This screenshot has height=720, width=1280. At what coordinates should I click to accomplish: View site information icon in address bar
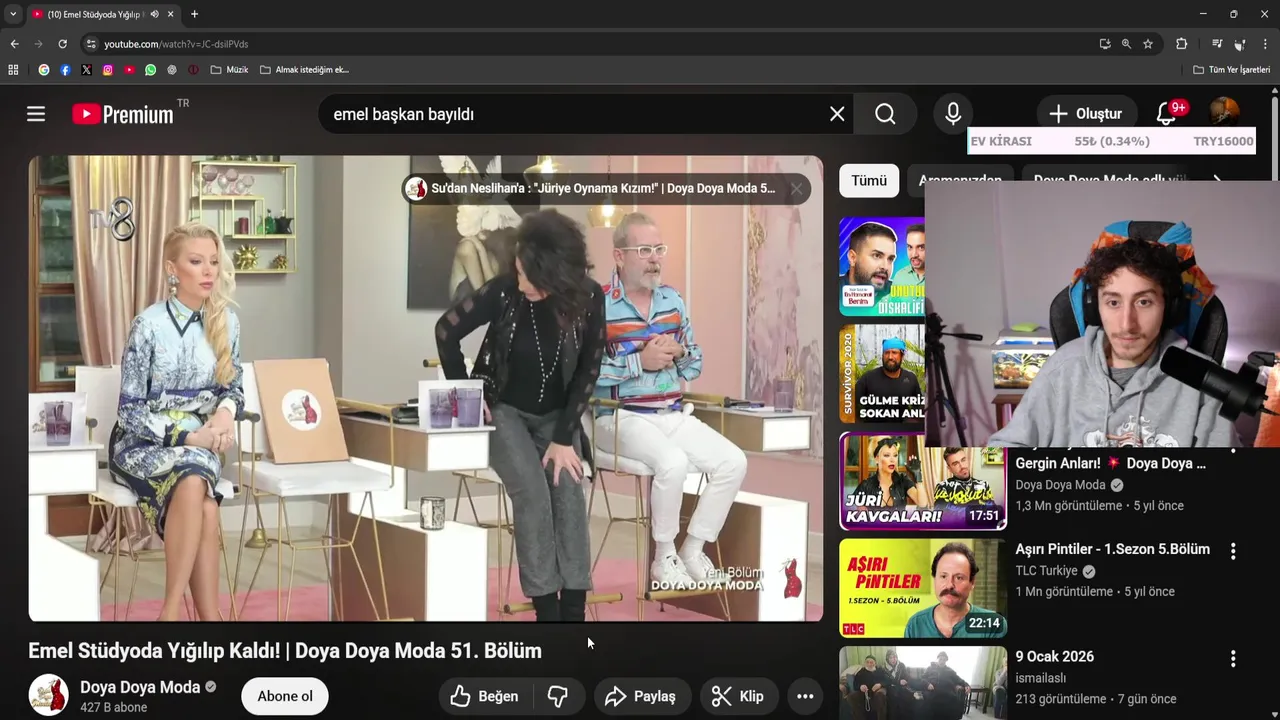tap(91, 44)
